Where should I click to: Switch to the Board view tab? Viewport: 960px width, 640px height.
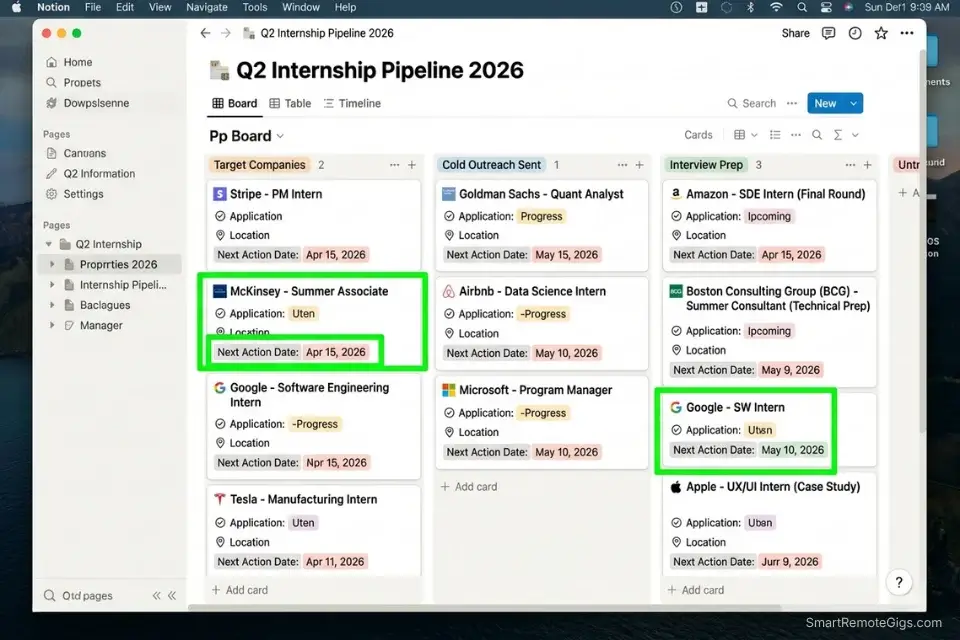[235, 104]
